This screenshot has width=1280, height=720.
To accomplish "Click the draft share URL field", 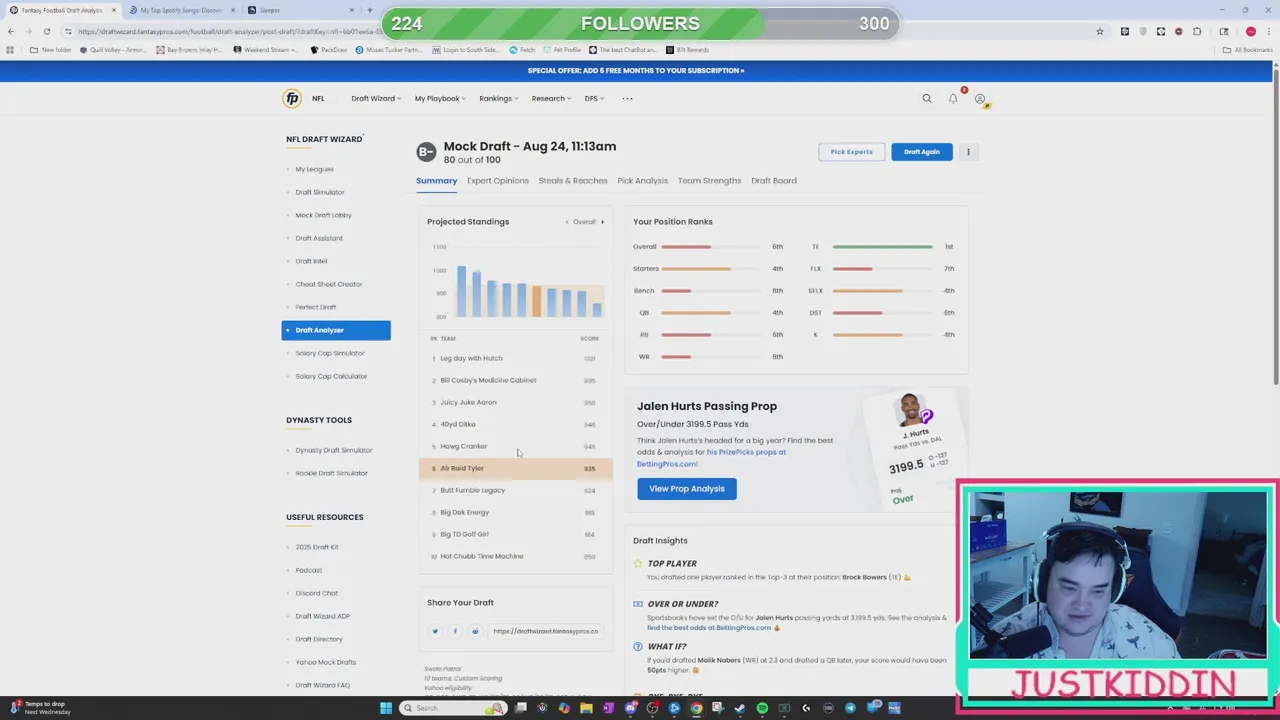I will [545, 631].
